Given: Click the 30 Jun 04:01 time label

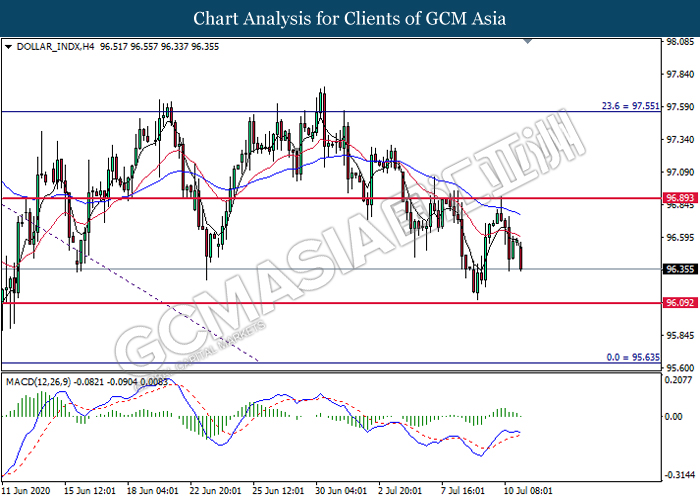Looking at the screenshot, I should click(x=341, y=491).
